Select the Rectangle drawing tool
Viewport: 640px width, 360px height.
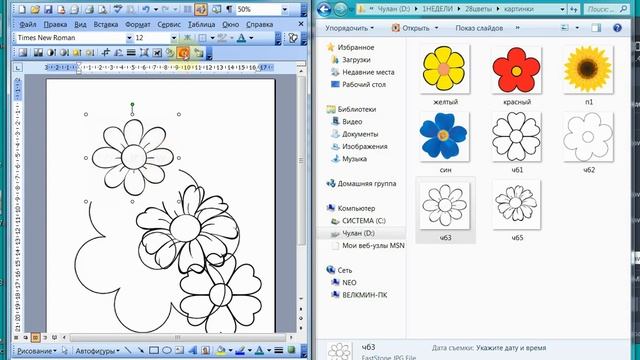153,350
